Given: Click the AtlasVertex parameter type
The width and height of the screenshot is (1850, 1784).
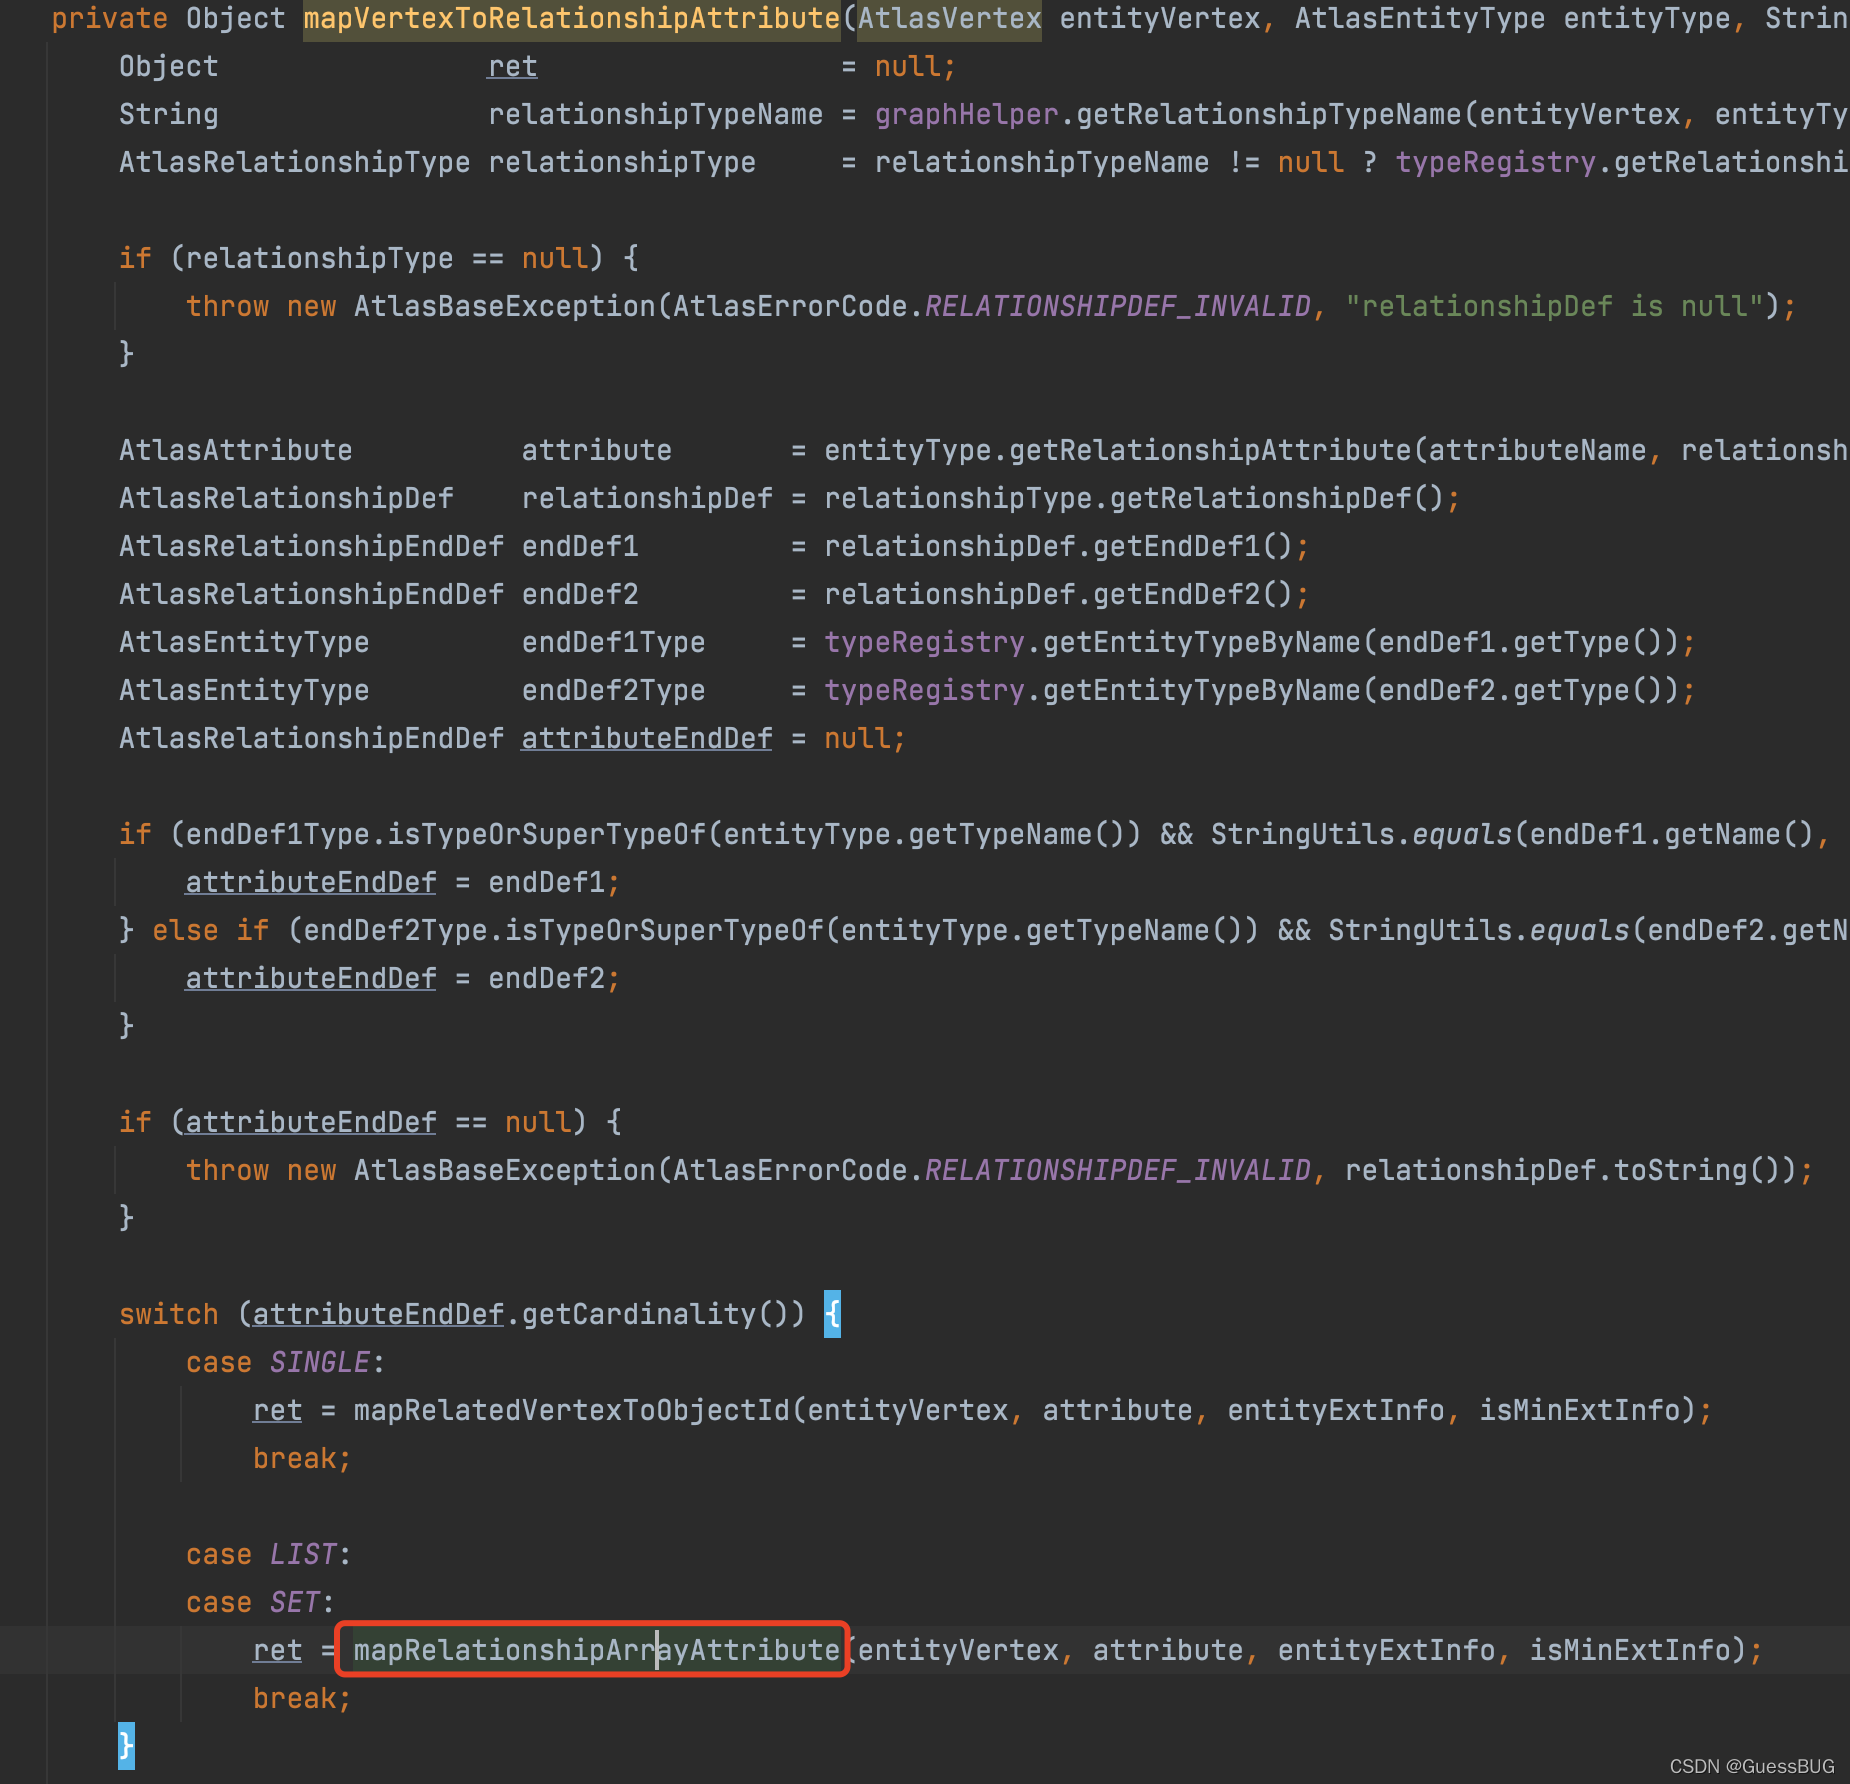Looking at the screenshot, I should [x=949, y=19].
